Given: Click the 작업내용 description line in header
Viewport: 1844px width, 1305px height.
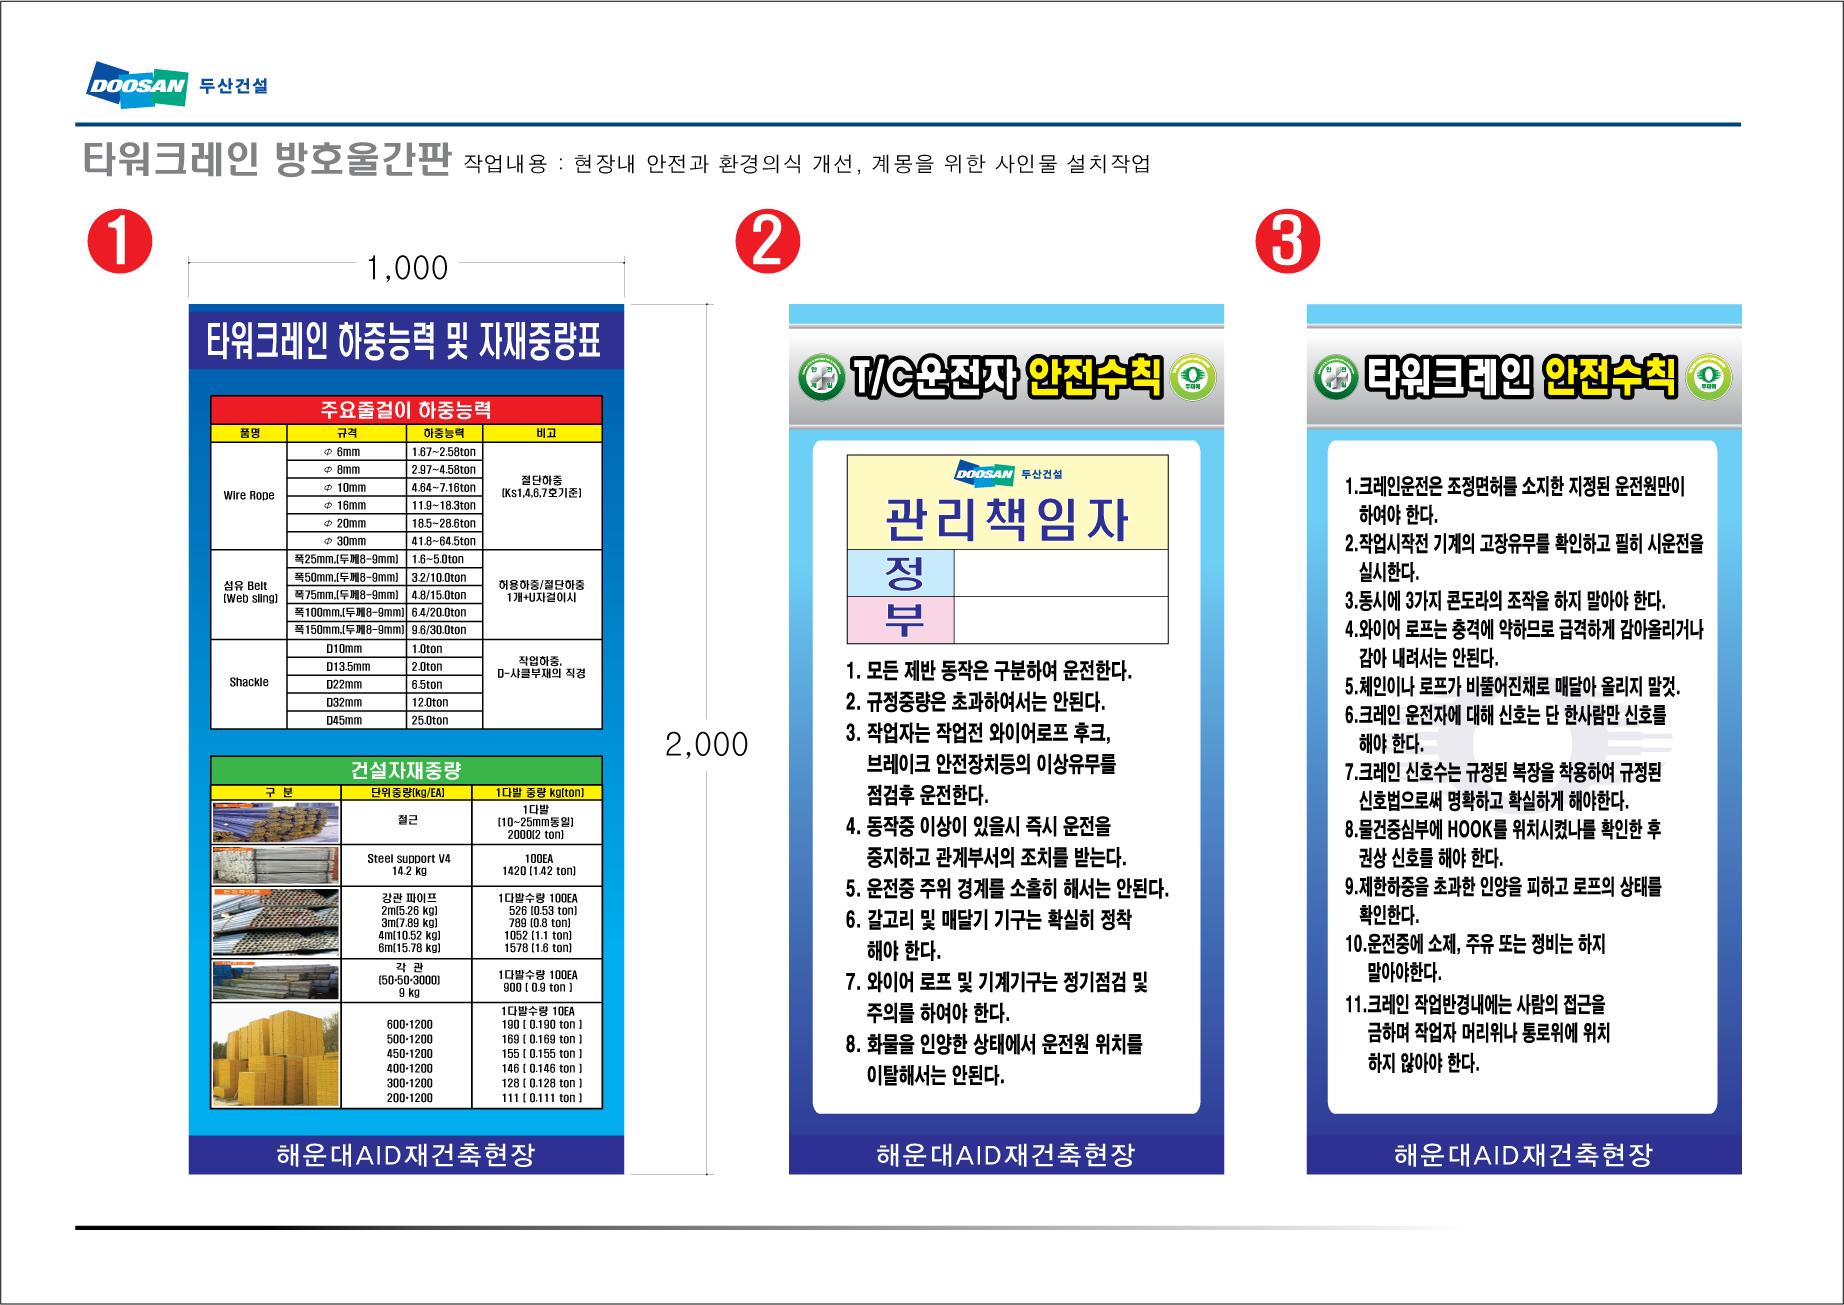Looking at the screenshot, I should coord(807,164).
